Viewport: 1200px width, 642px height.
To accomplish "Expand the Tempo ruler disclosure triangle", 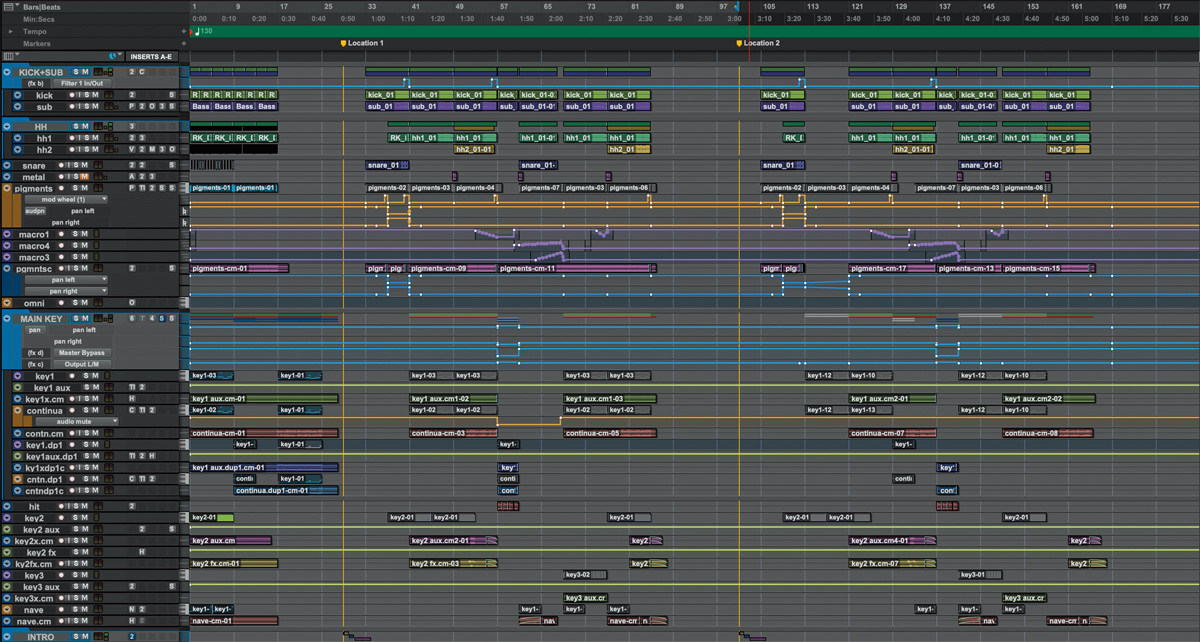I will 11,31.
